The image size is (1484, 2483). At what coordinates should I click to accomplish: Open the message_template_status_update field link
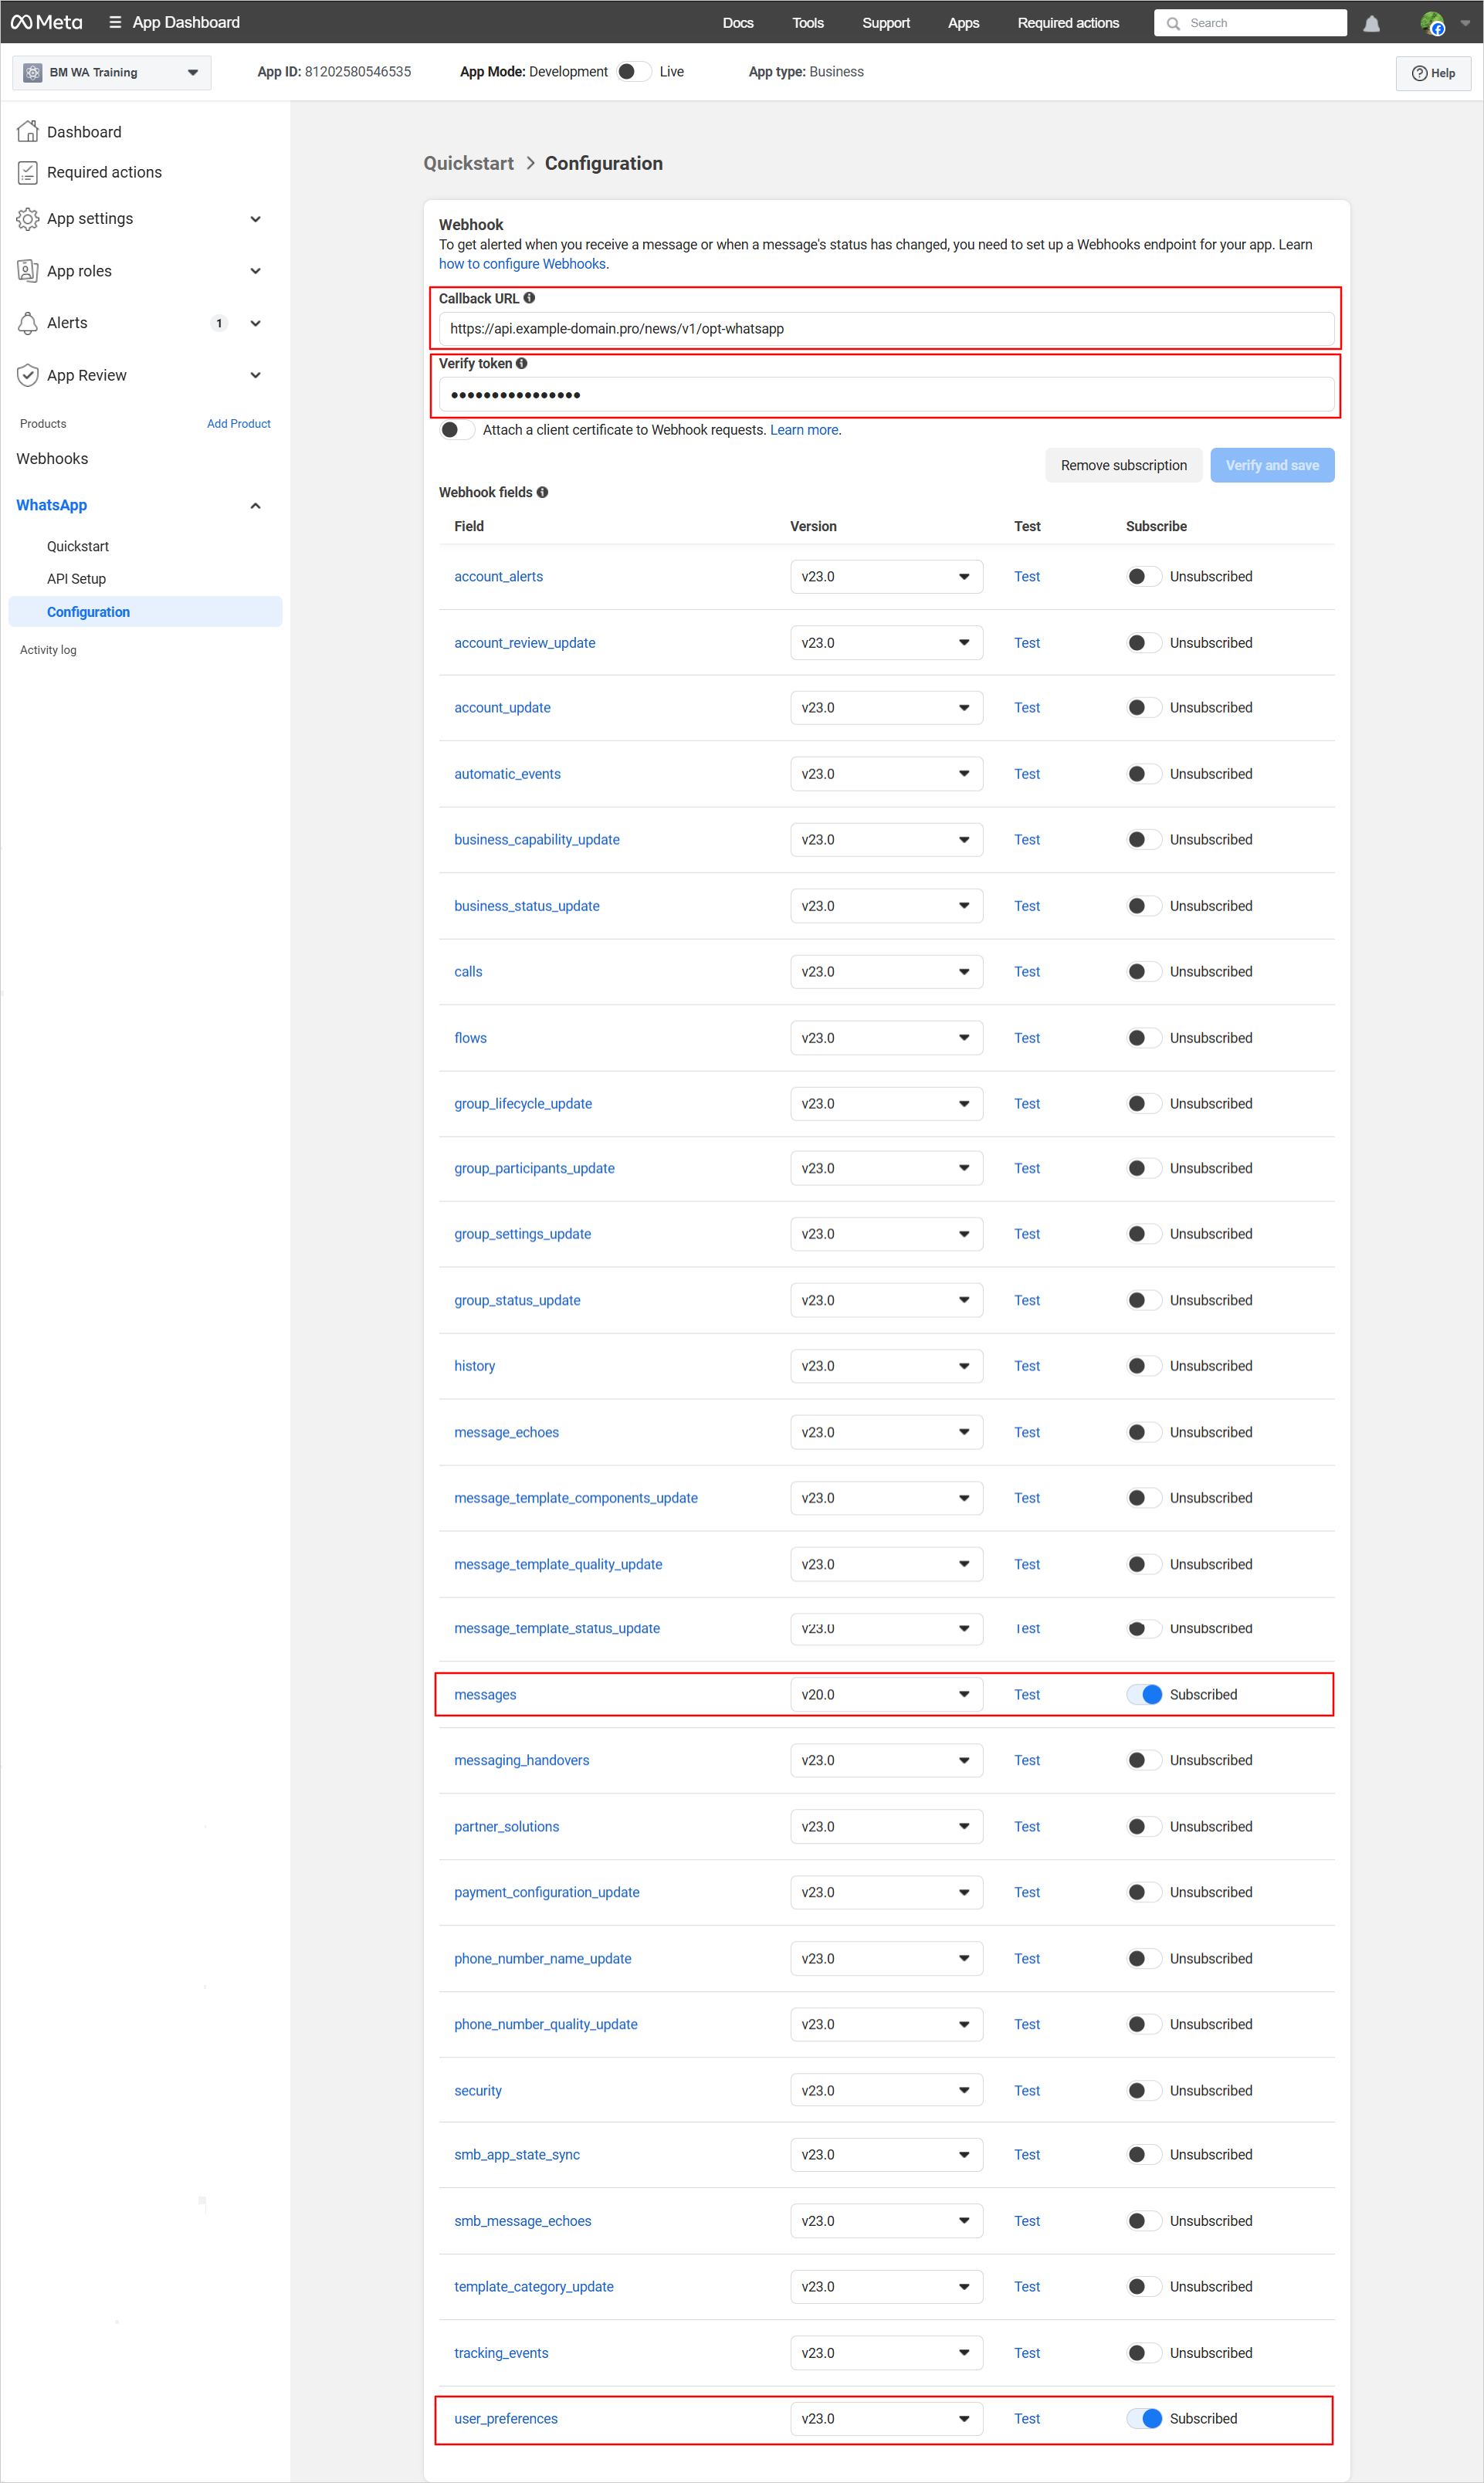pos(557,1628)
